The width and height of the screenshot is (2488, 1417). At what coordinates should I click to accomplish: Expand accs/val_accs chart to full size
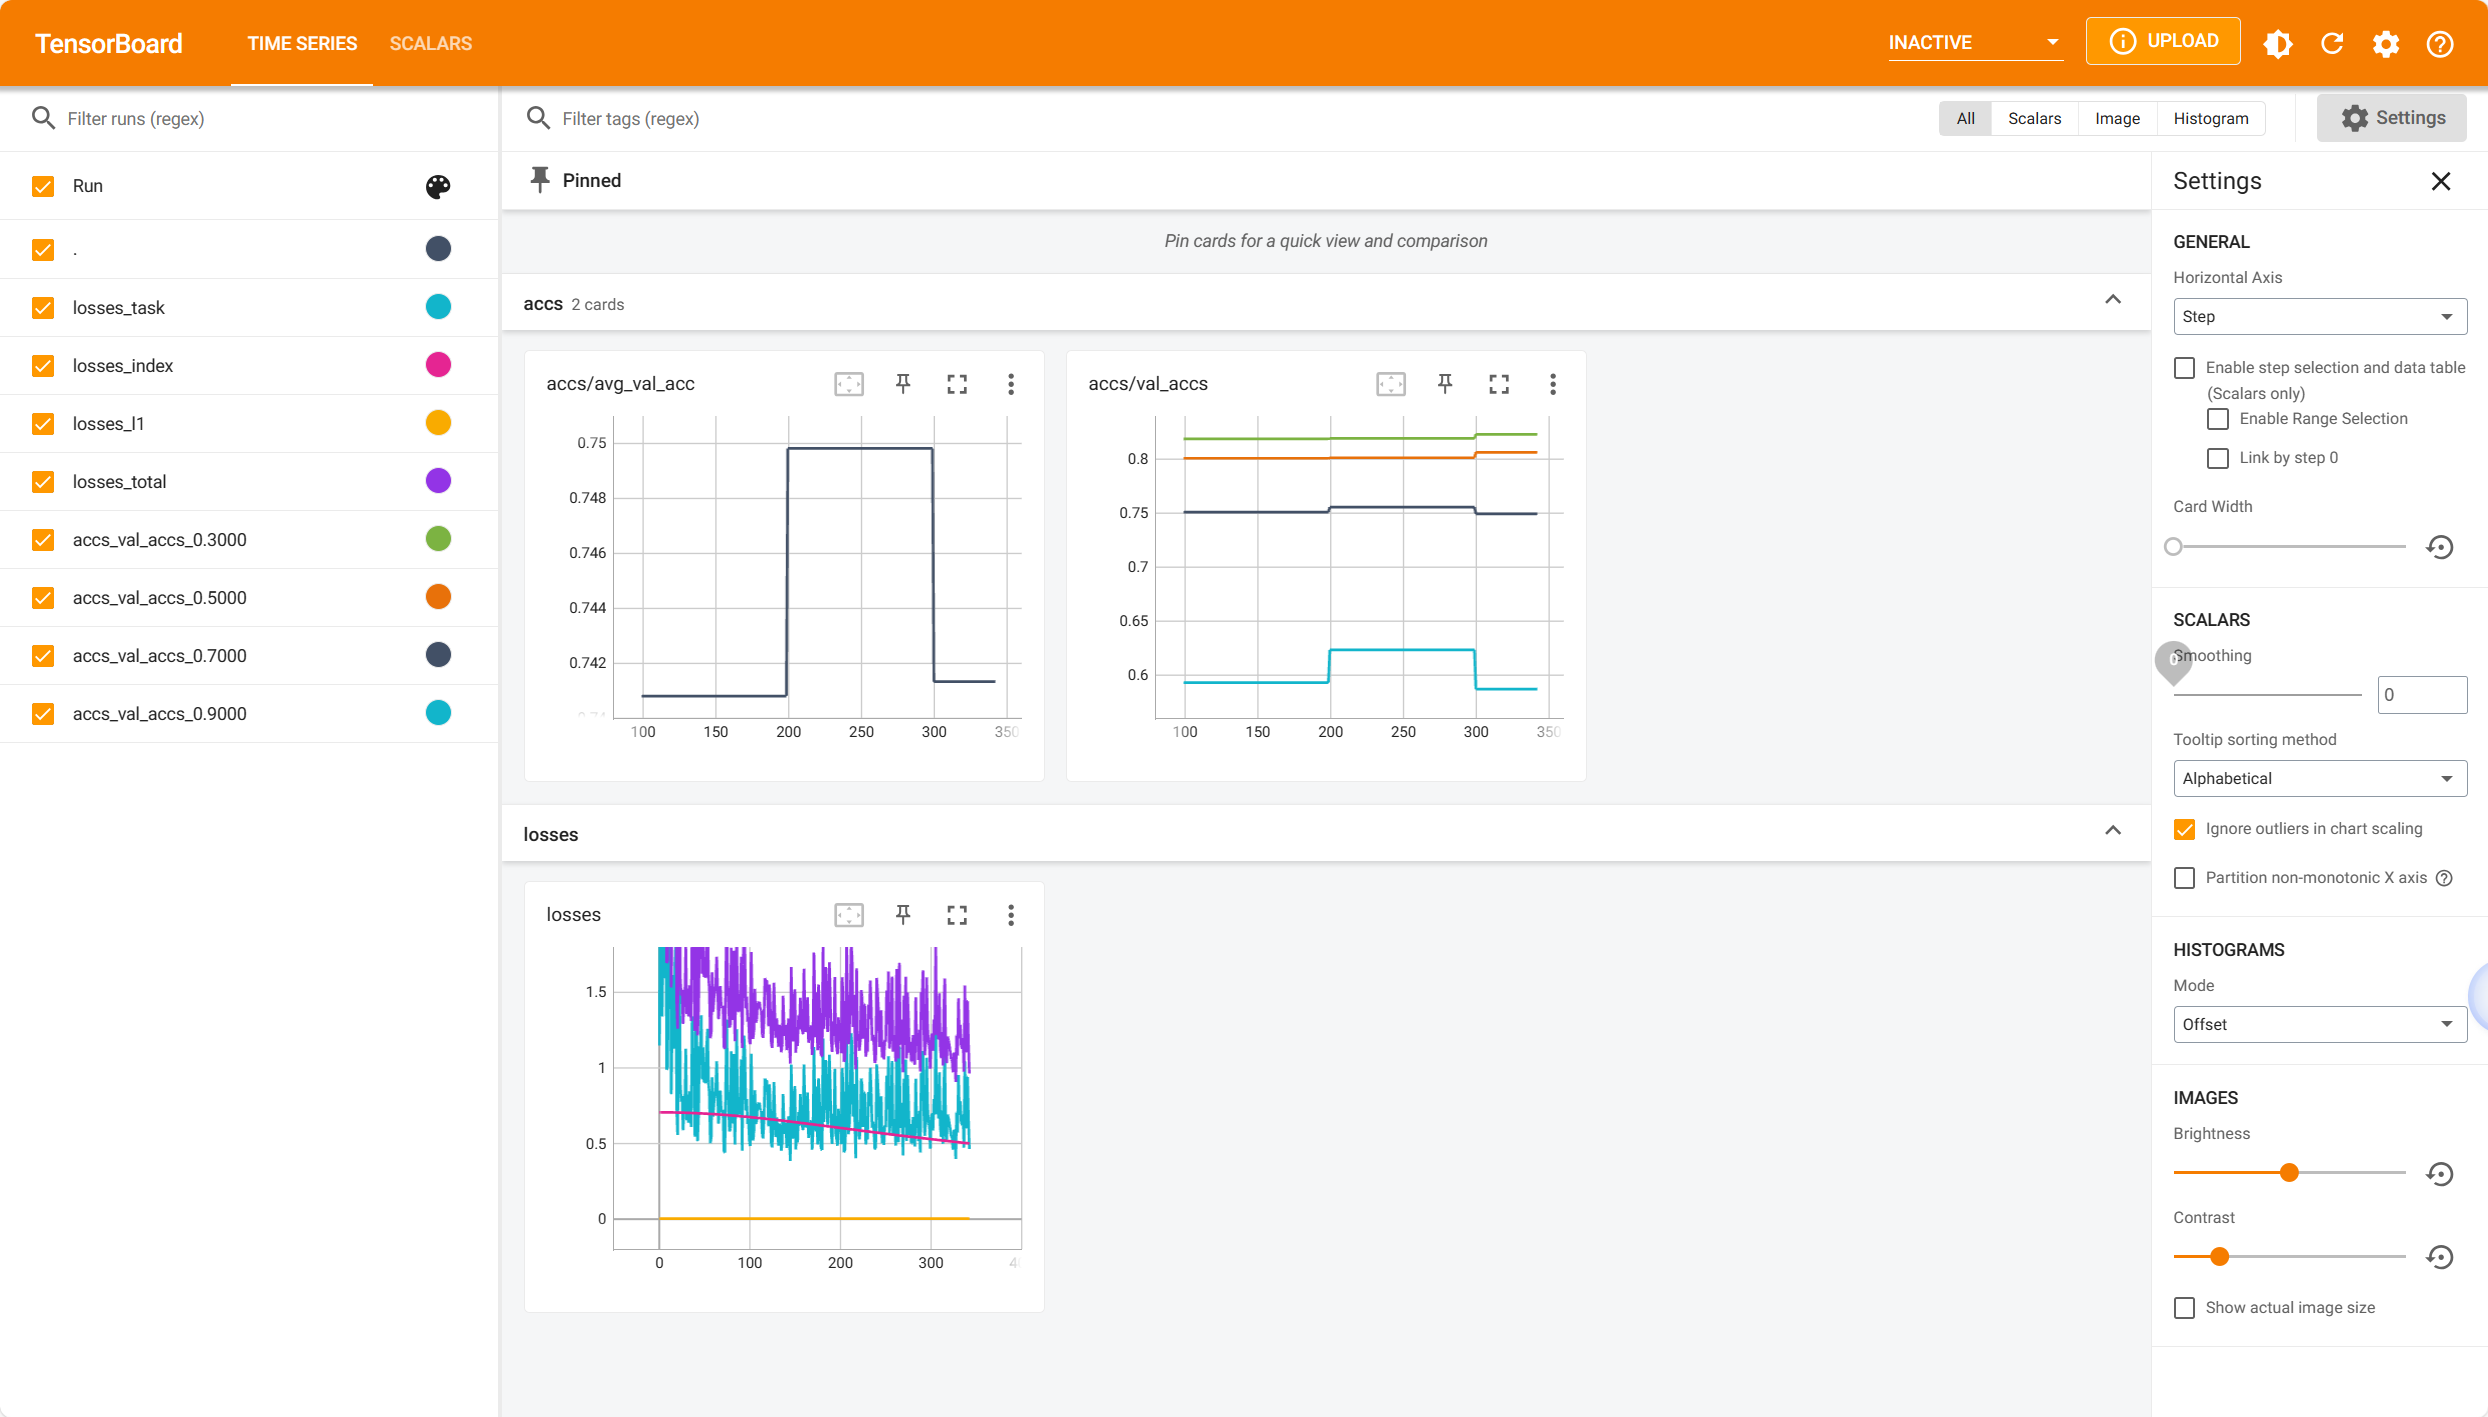(x=1498, y=384)
